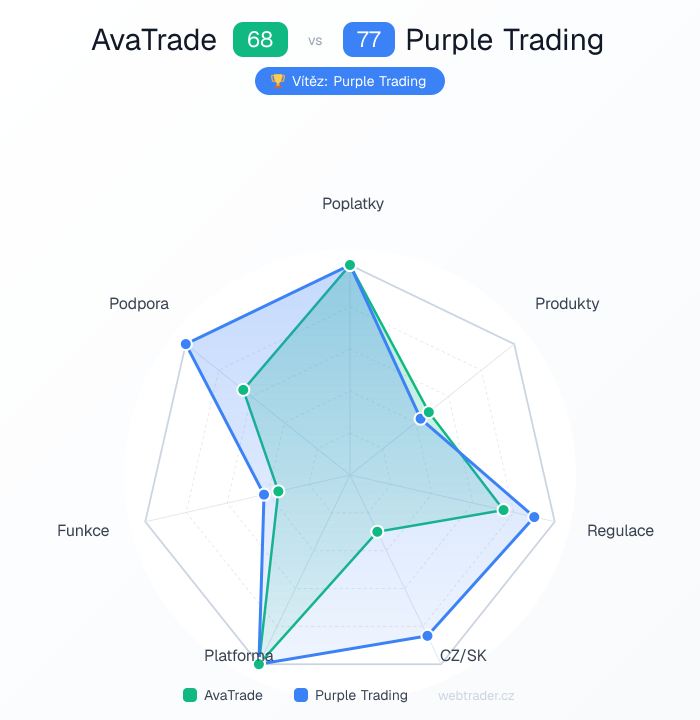Viewport: 700px width, 720px height.
Task: Click the Regulace axis label
Action: click(x=620, y=530)
